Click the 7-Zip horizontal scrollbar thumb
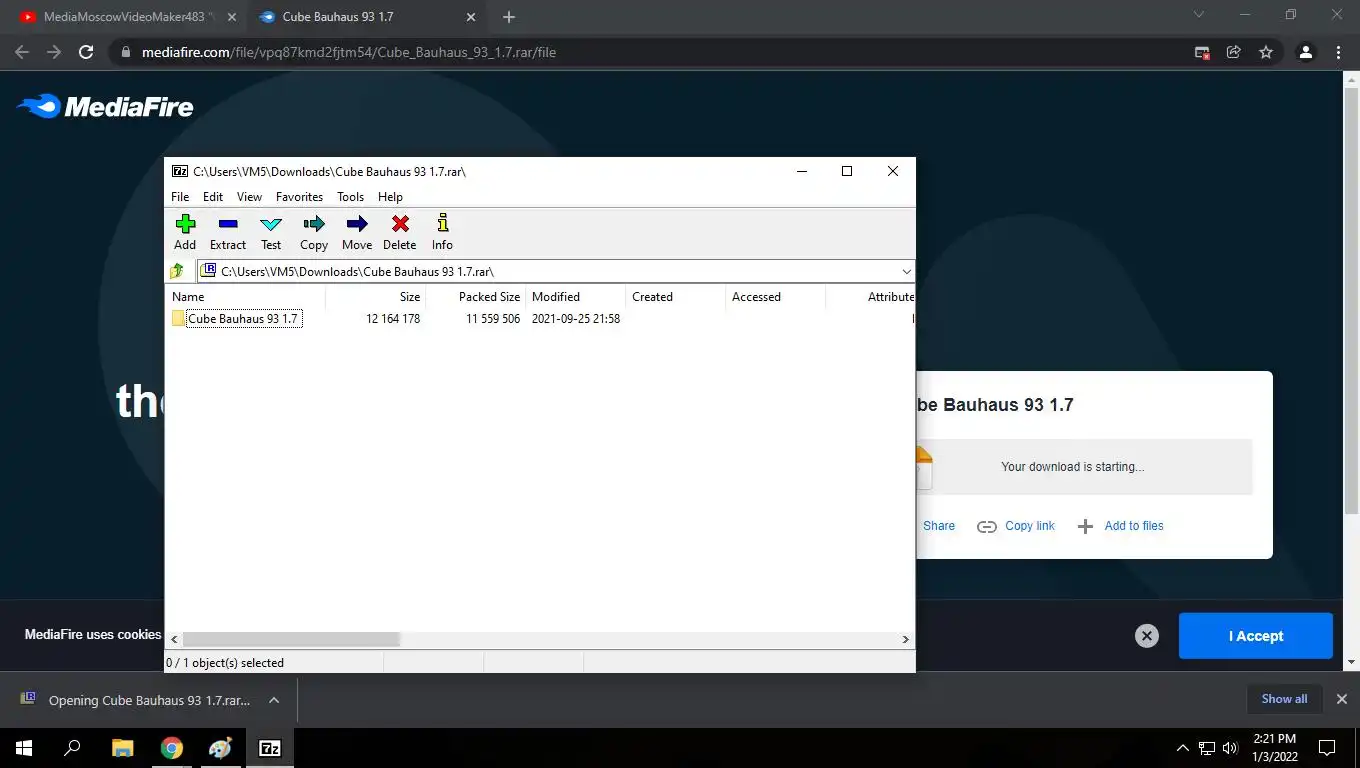This screenshot has height=768, width=1360. [x=291, y=639]
